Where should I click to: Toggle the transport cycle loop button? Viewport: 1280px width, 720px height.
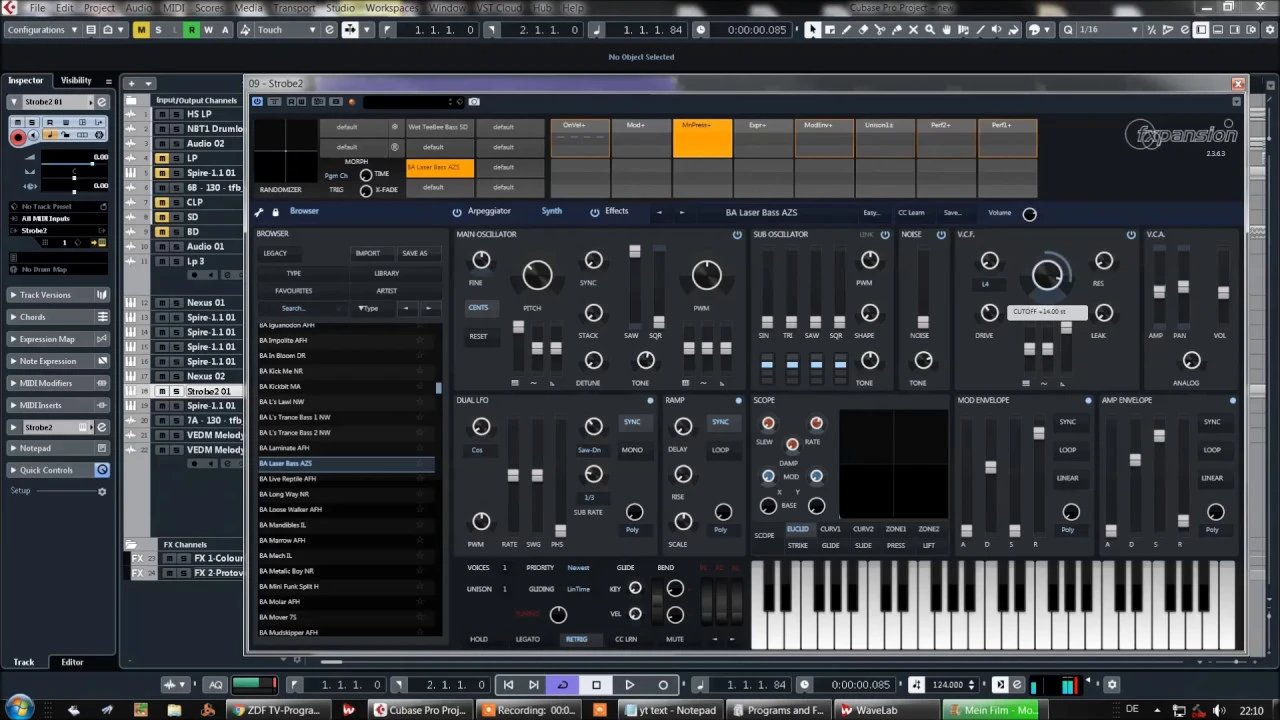point(562,685)
